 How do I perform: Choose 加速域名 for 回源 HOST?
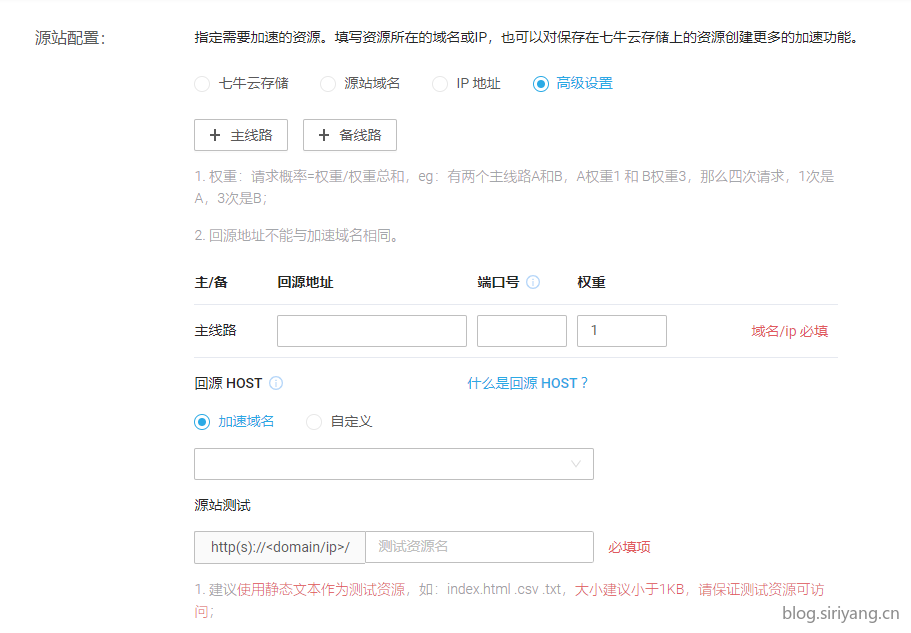pyautogui.click(x=202, y=422)
